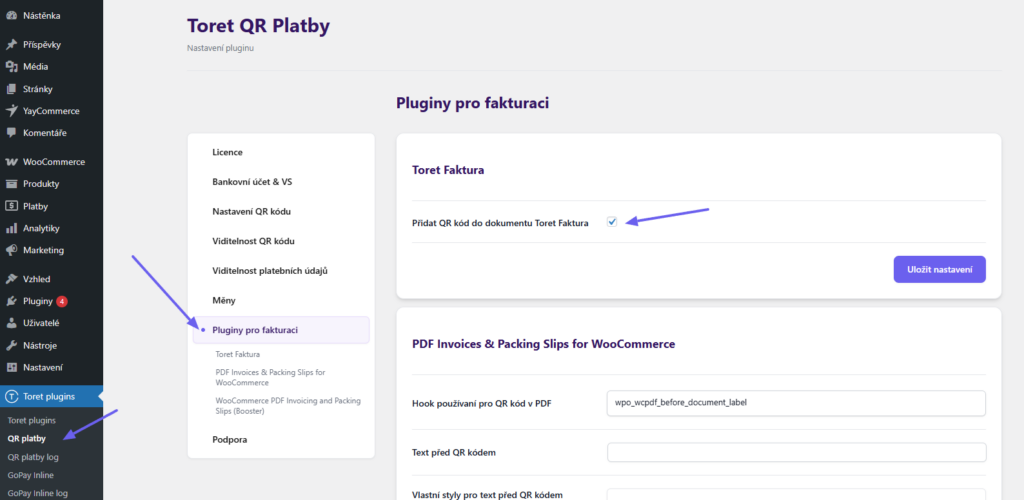
Task: Open the Toret plugins menu item
Action: click(51, 396)
